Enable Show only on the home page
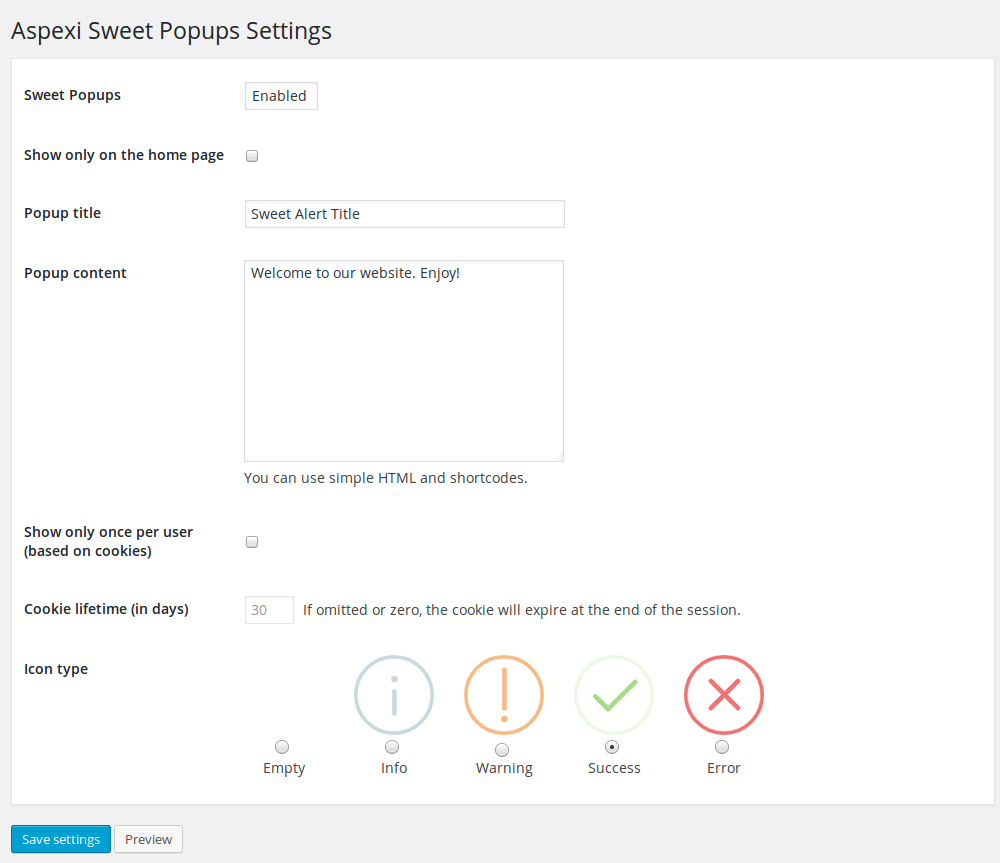 [252, 156]
